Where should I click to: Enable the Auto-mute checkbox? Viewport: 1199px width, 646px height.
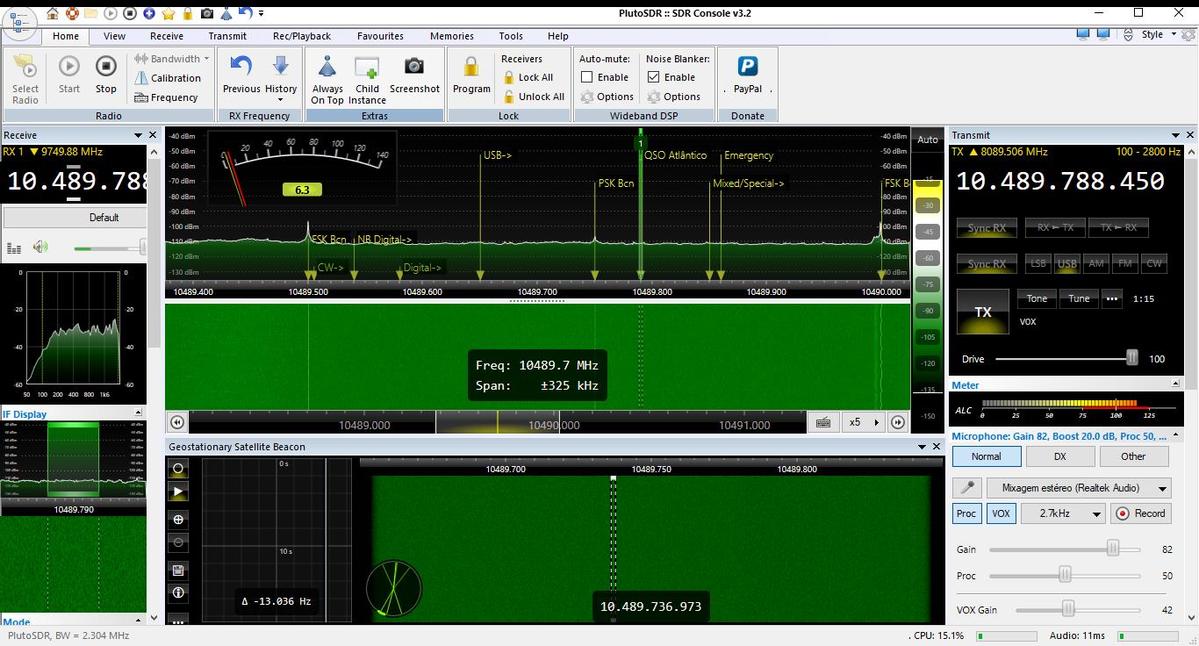pyautogui.click(x=588, y=77)
